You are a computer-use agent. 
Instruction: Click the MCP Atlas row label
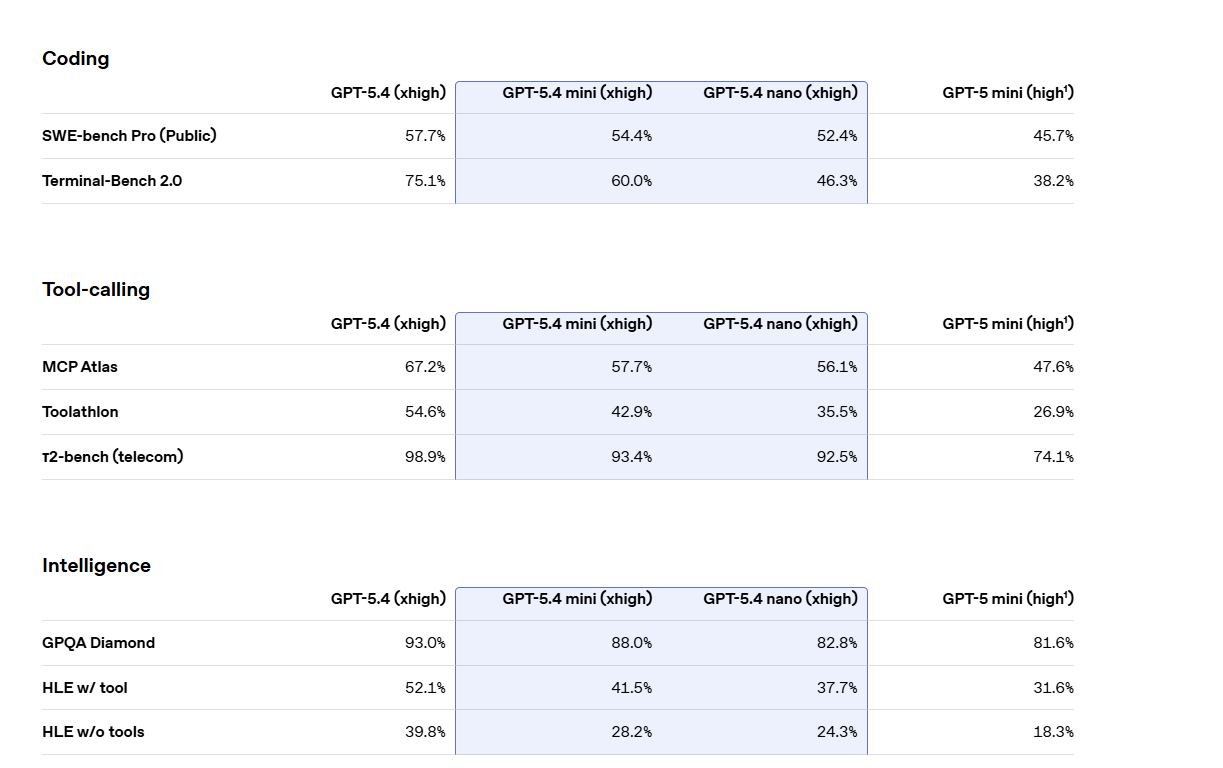click(x=80, y=367)
